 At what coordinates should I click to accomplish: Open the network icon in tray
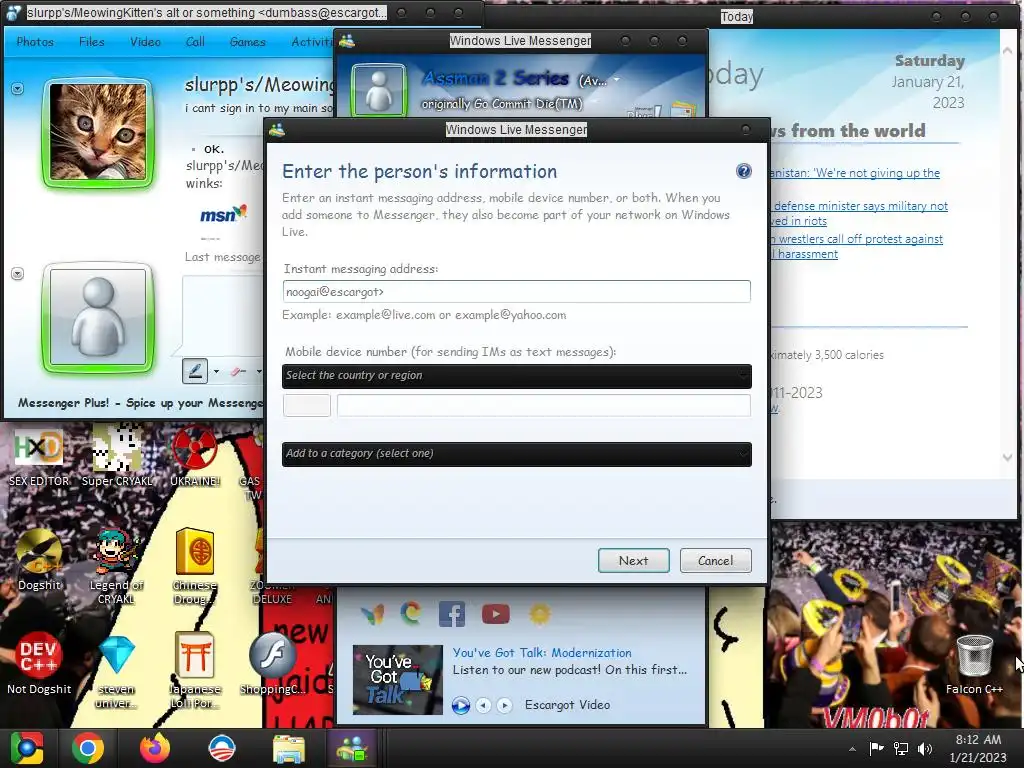[x=901, y=749]
